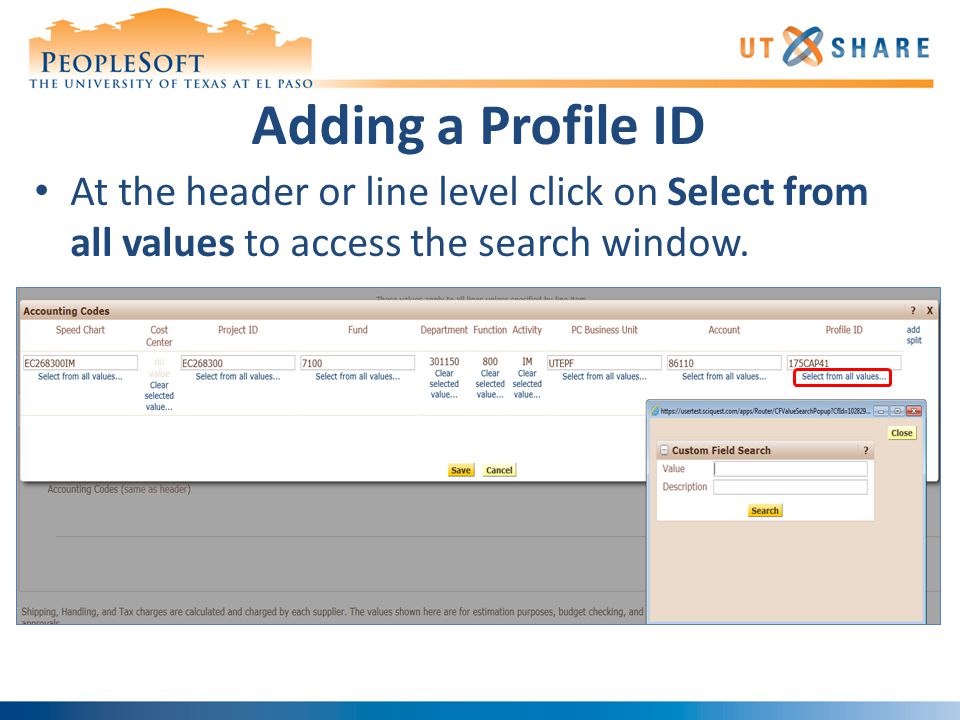Image resolution: width=960 pixels, height=720 pixels.
Task: Click the PC Business Unit field UTEPF
Action: pos(604,362)
